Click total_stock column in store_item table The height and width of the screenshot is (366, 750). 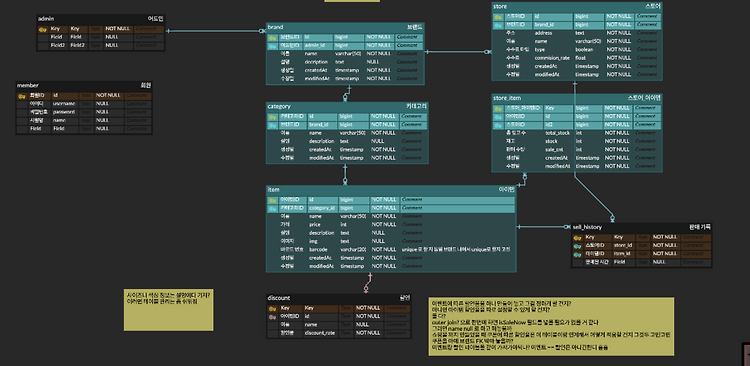(x=558, y=133)
